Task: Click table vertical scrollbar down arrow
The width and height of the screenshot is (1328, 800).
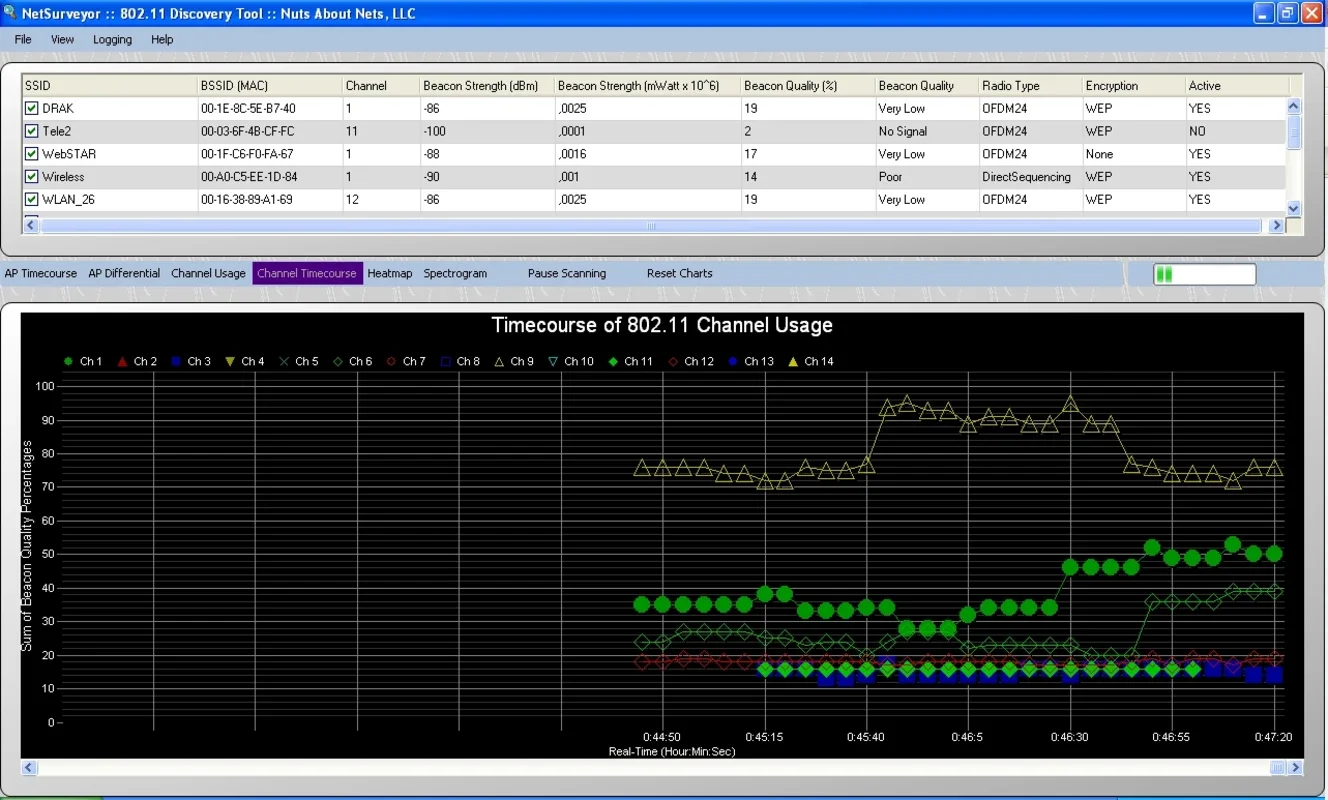Action: 1293,207
